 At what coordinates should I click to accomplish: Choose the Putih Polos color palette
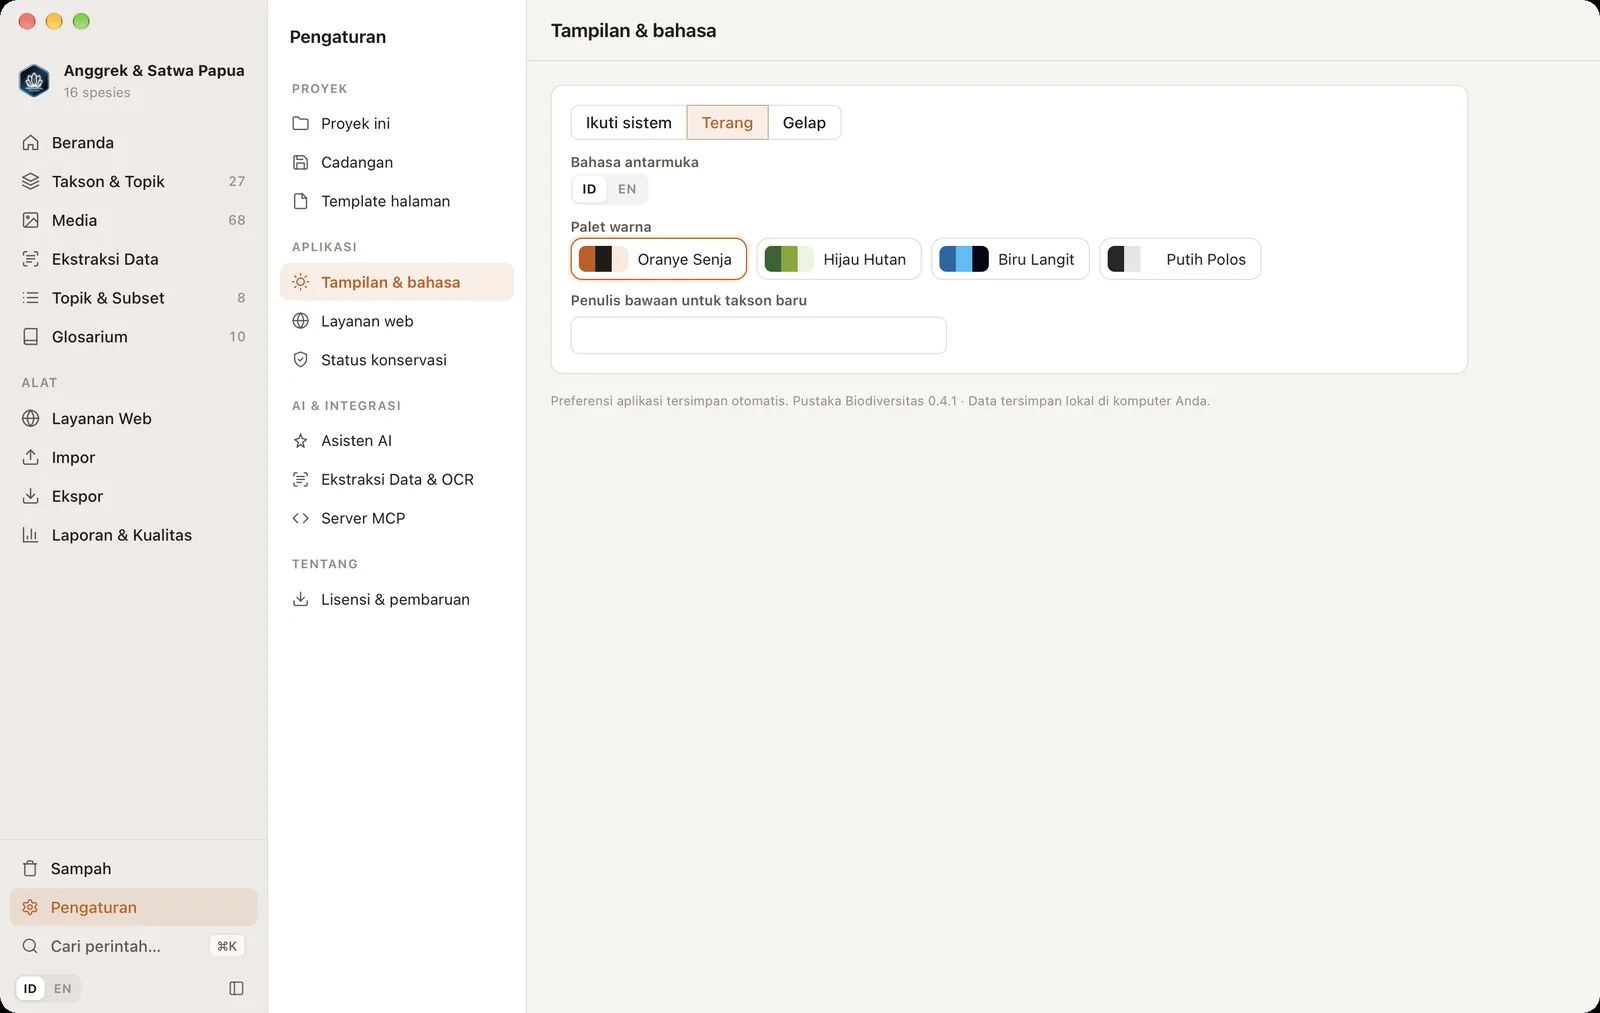pos(1180,260)
